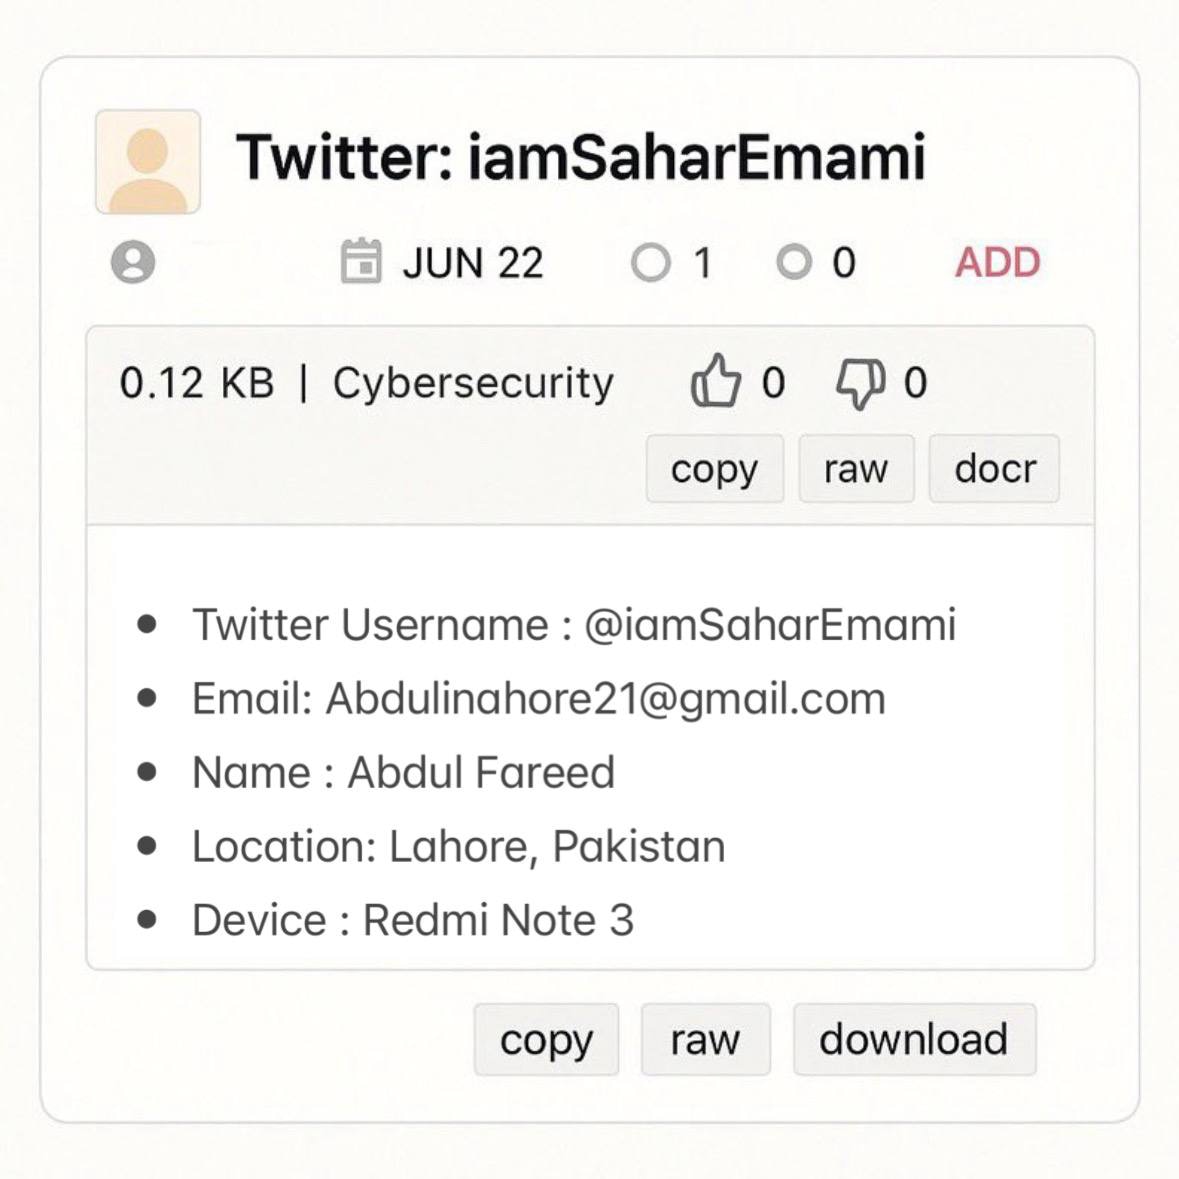This screenshot has width=1179, height=1179.
Task: Click the Email line in paste content
Action: (538, 699)
